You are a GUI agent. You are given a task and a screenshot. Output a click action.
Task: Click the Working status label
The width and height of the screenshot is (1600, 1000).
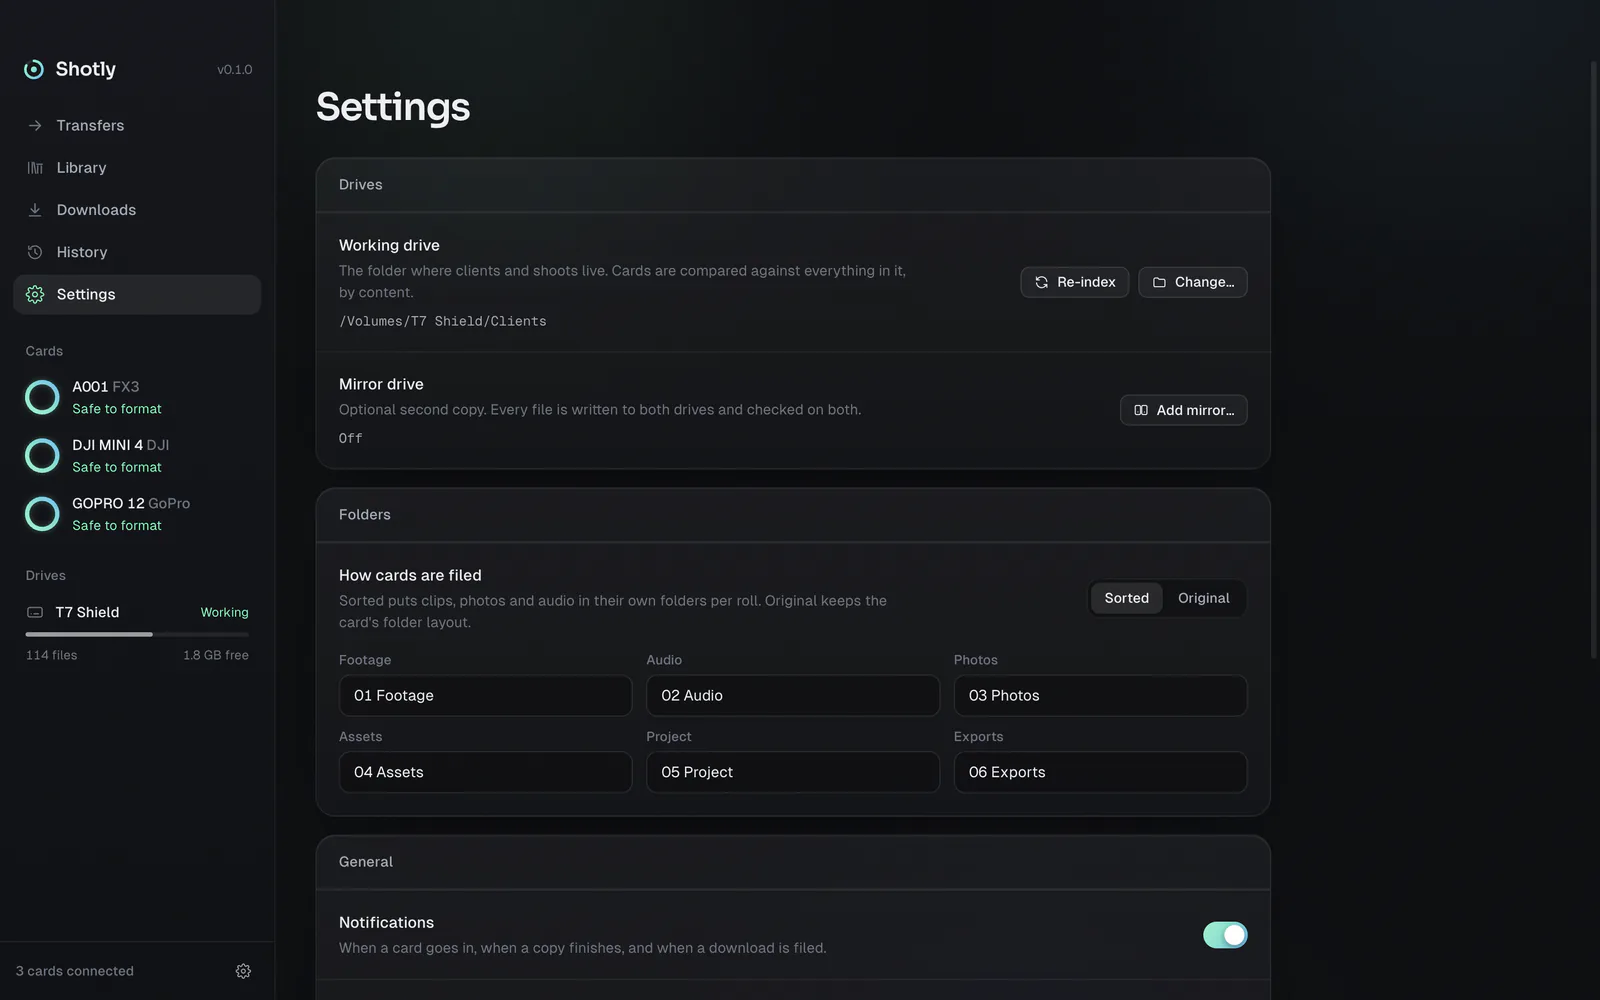[225, 612]
